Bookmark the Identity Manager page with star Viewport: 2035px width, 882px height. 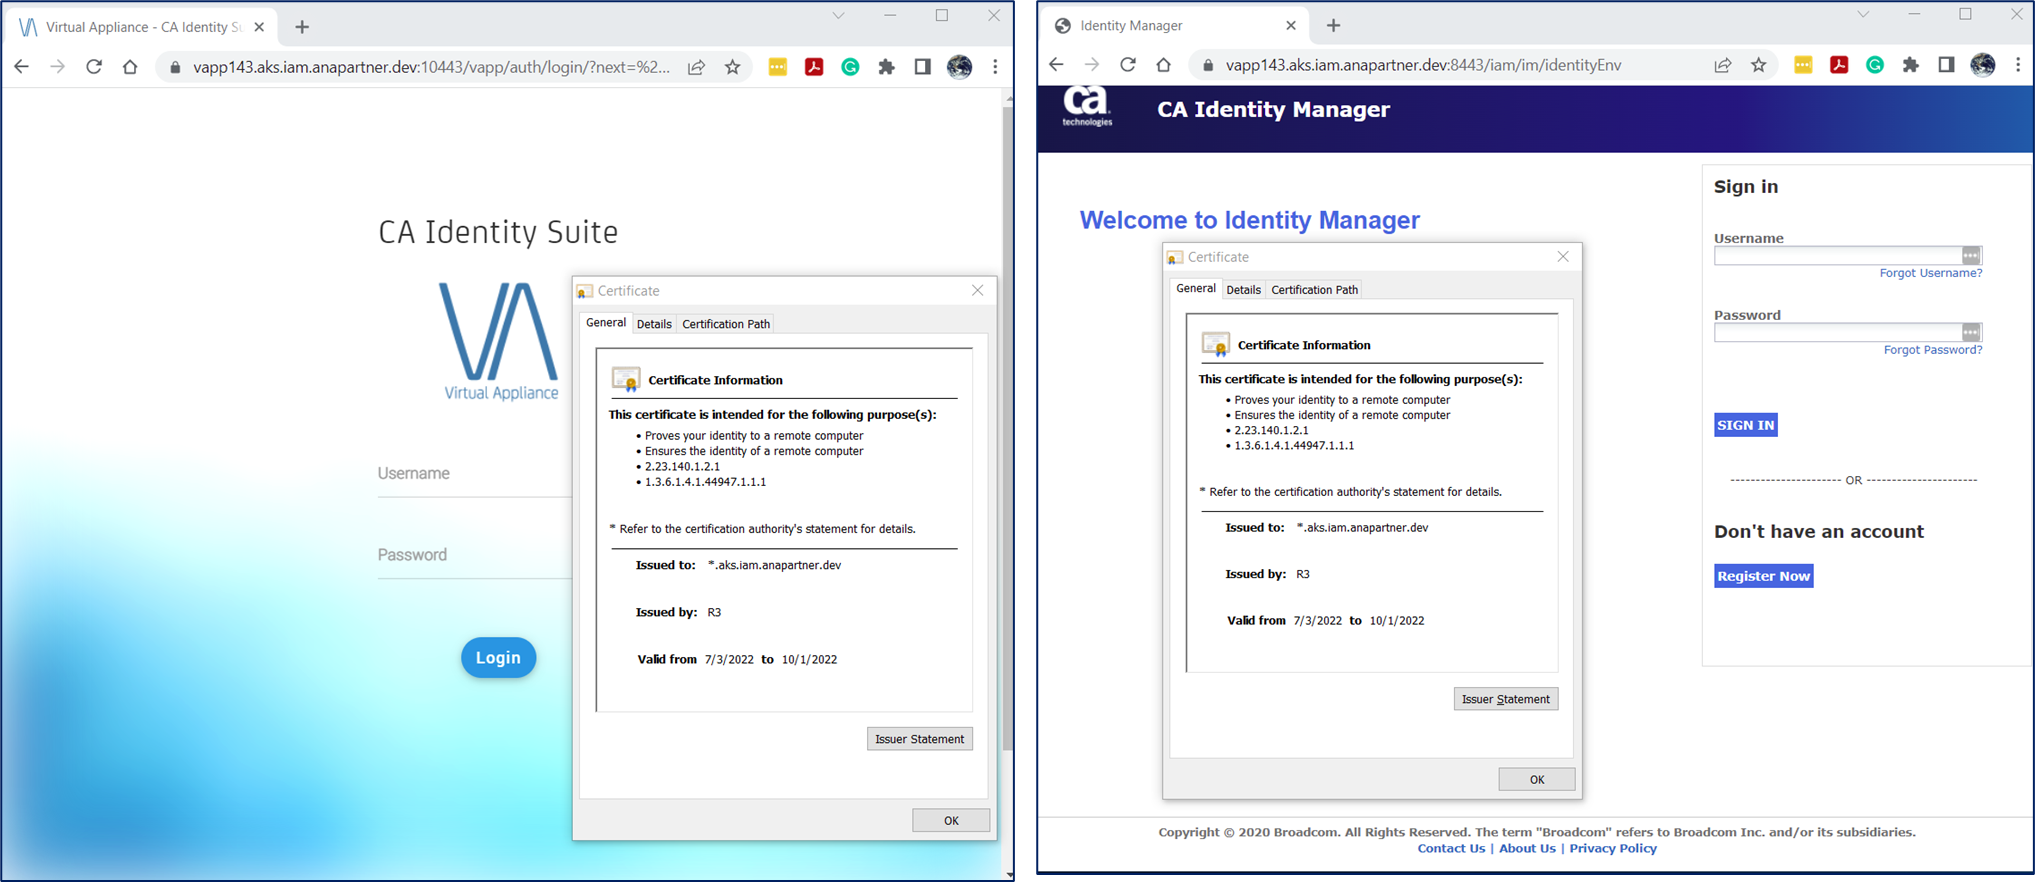click(1759, 65)
